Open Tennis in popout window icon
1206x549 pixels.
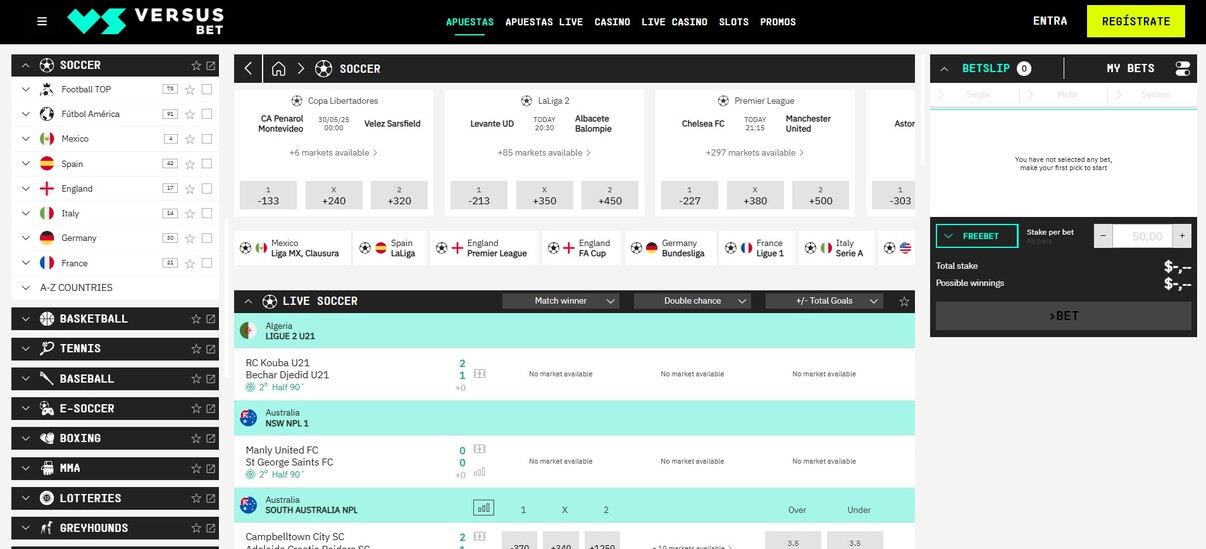click(x=211, y=349)
